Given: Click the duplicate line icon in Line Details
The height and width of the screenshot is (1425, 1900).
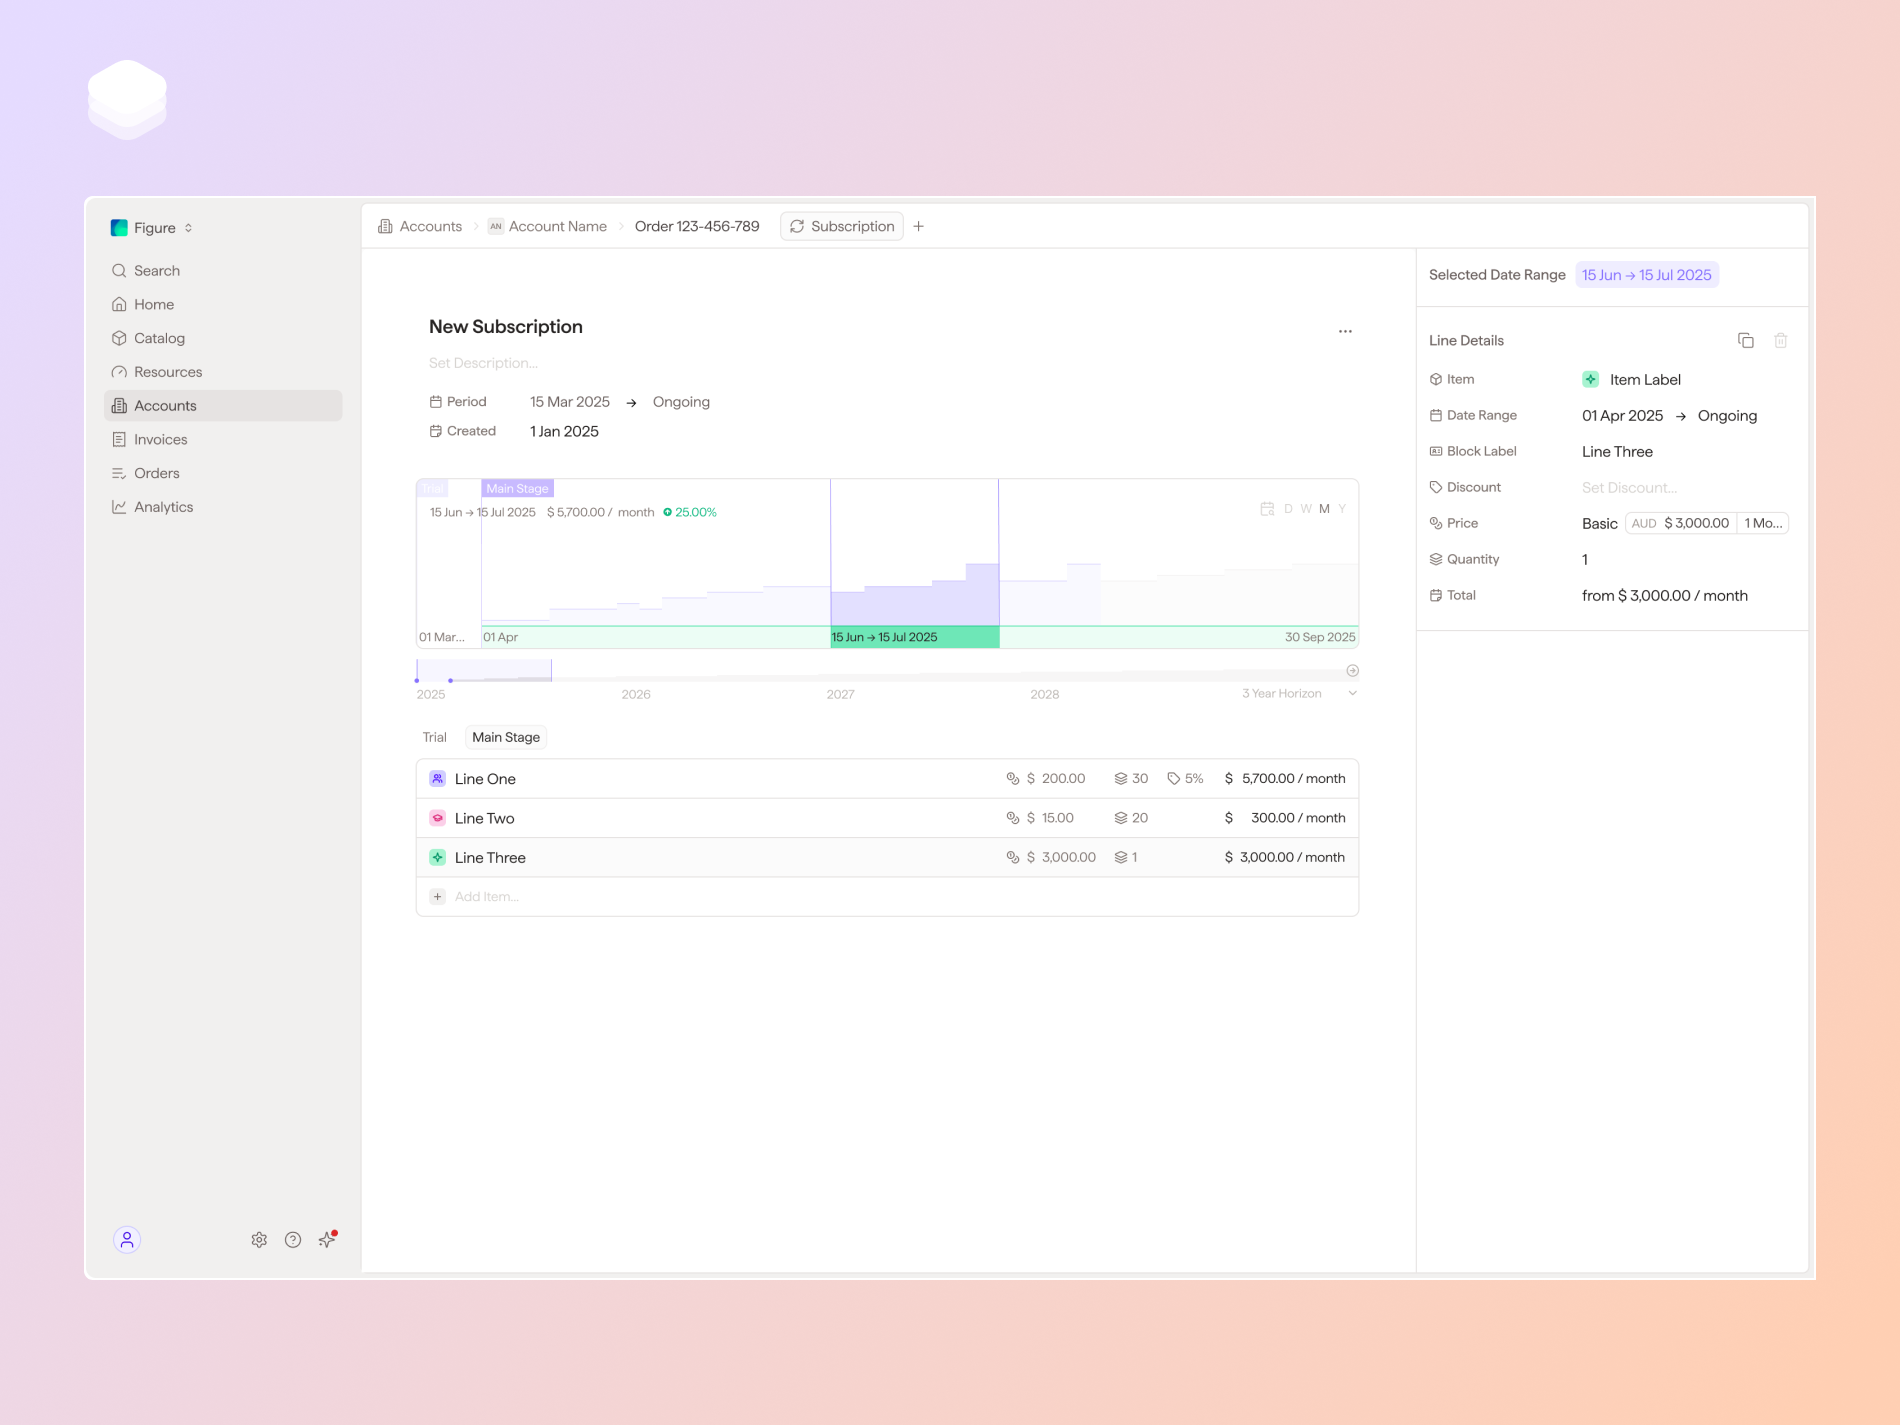Looking at the screenshot, I should pos(1745,341).
